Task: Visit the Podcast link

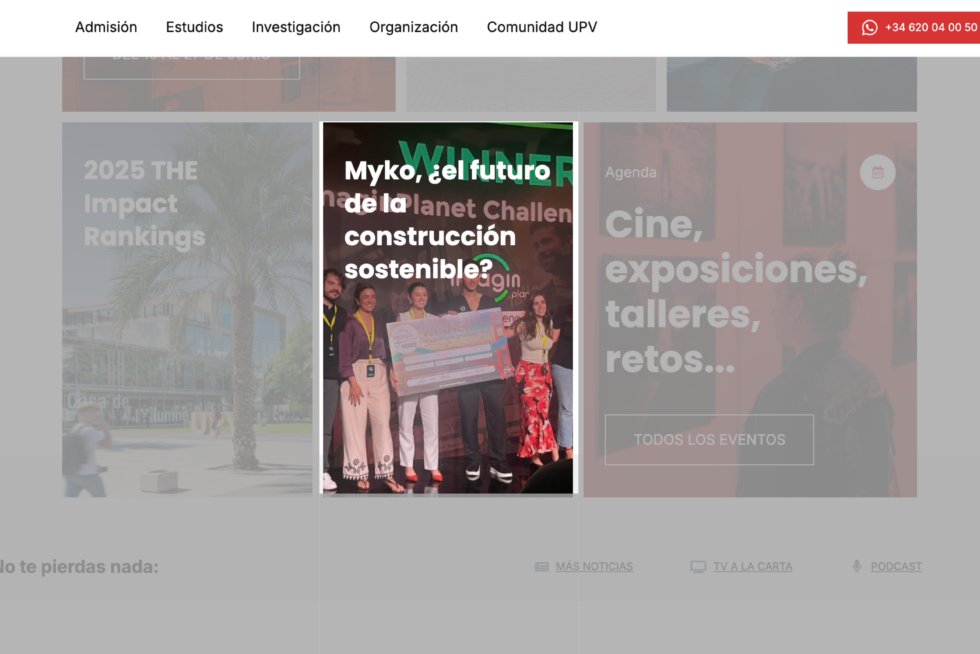Action: click(896, 567)
